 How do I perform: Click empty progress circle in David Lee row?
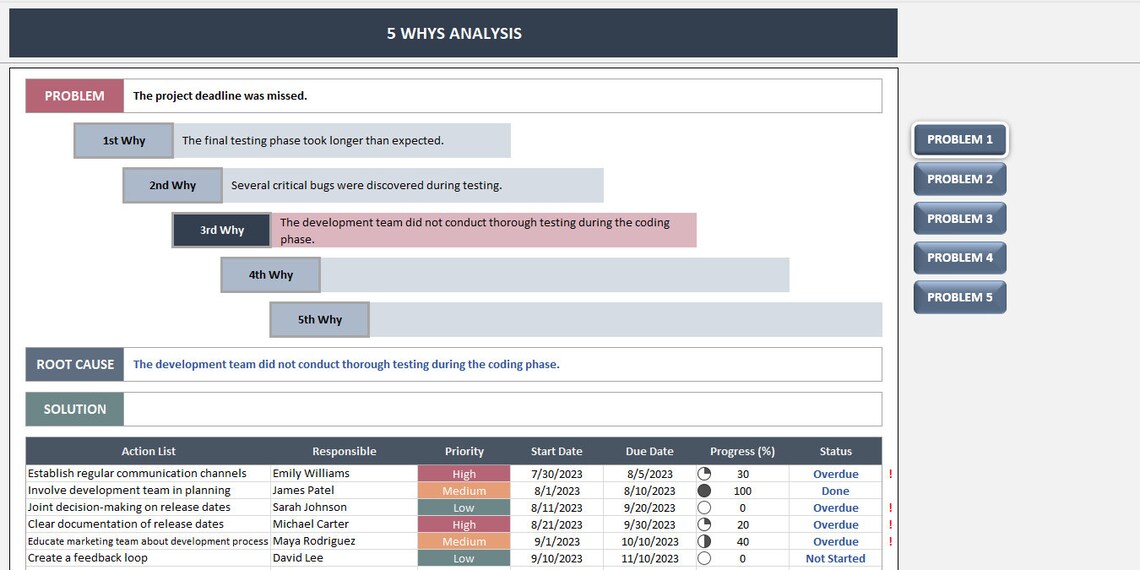click(704, 558)
